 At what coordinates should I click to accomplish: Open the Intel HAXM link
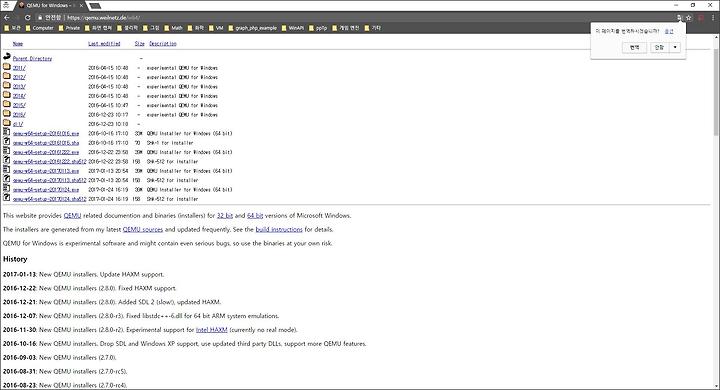pyautogui.click(x=212, y=330)
